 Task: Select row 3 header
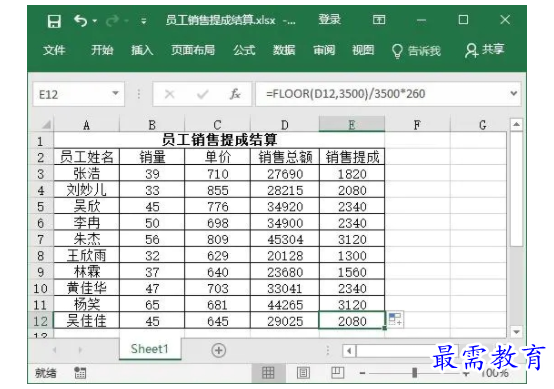40,174
